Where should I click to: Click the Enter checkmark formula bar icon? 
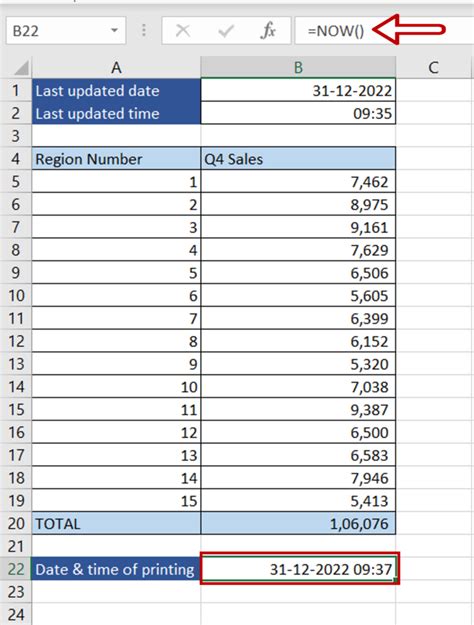[226, 31]
